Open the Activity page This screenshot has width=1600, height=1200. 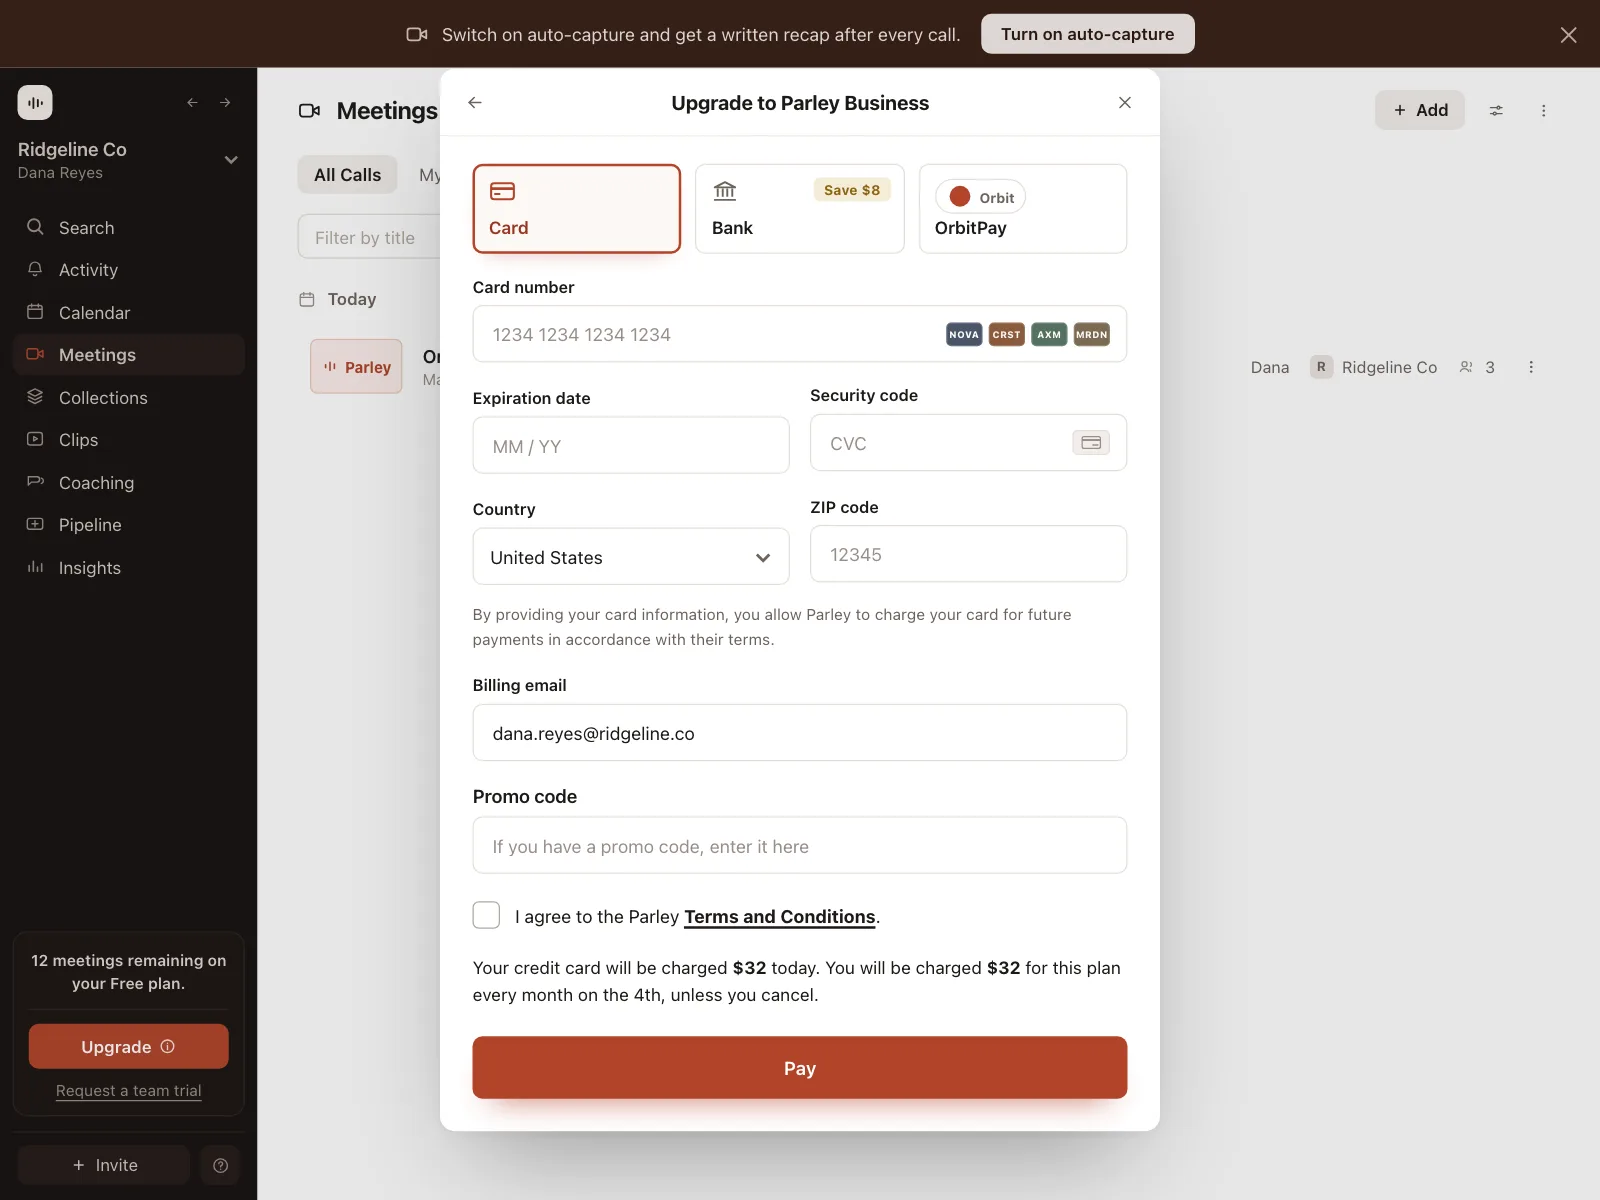click(129, 270)
